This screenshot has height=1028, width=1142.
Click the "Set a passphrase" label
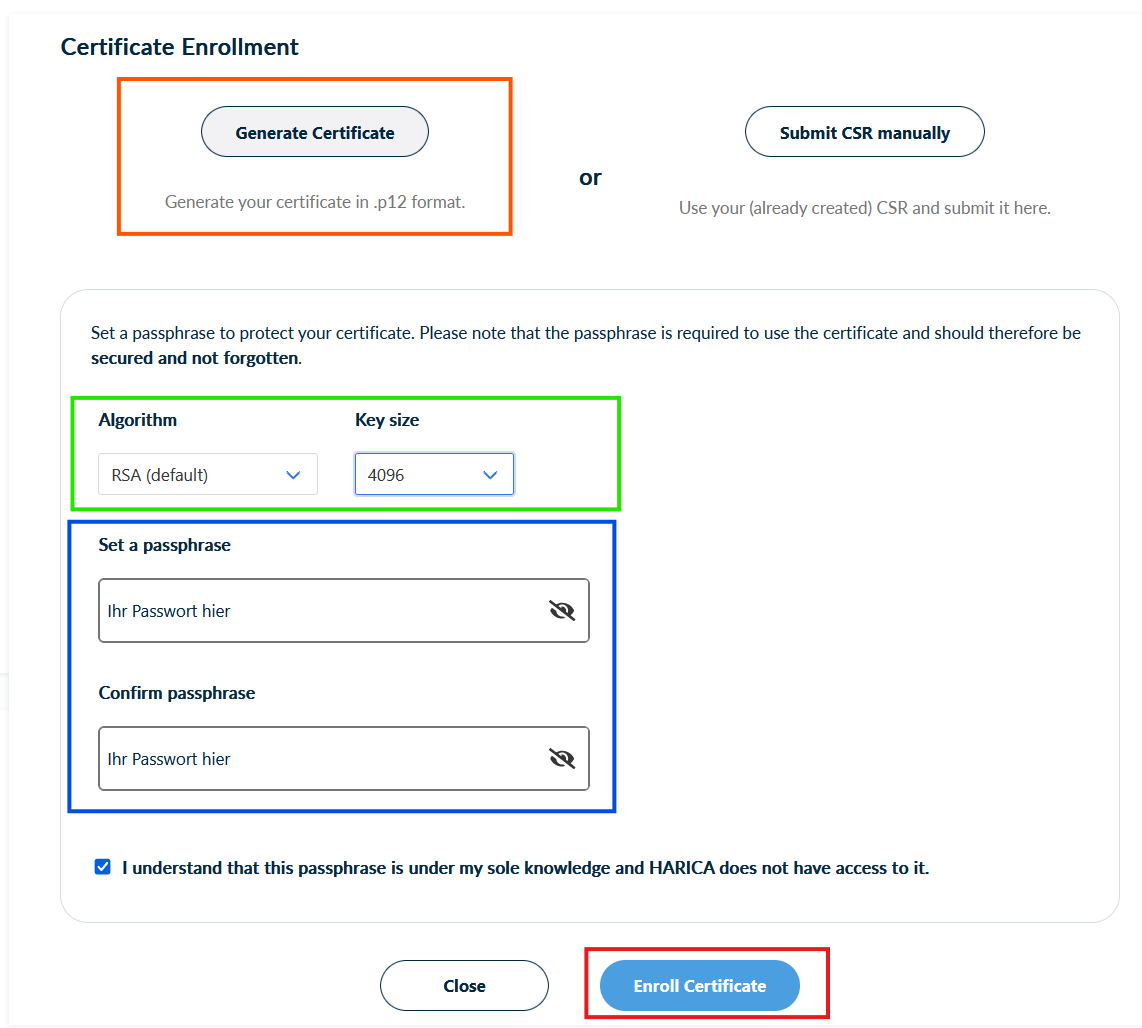coord(165,545)
